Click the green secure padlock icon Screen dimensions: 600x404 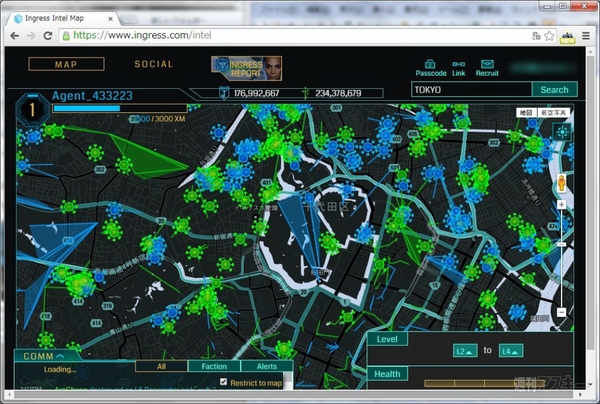pyautogui.click(x=66, y=36)
